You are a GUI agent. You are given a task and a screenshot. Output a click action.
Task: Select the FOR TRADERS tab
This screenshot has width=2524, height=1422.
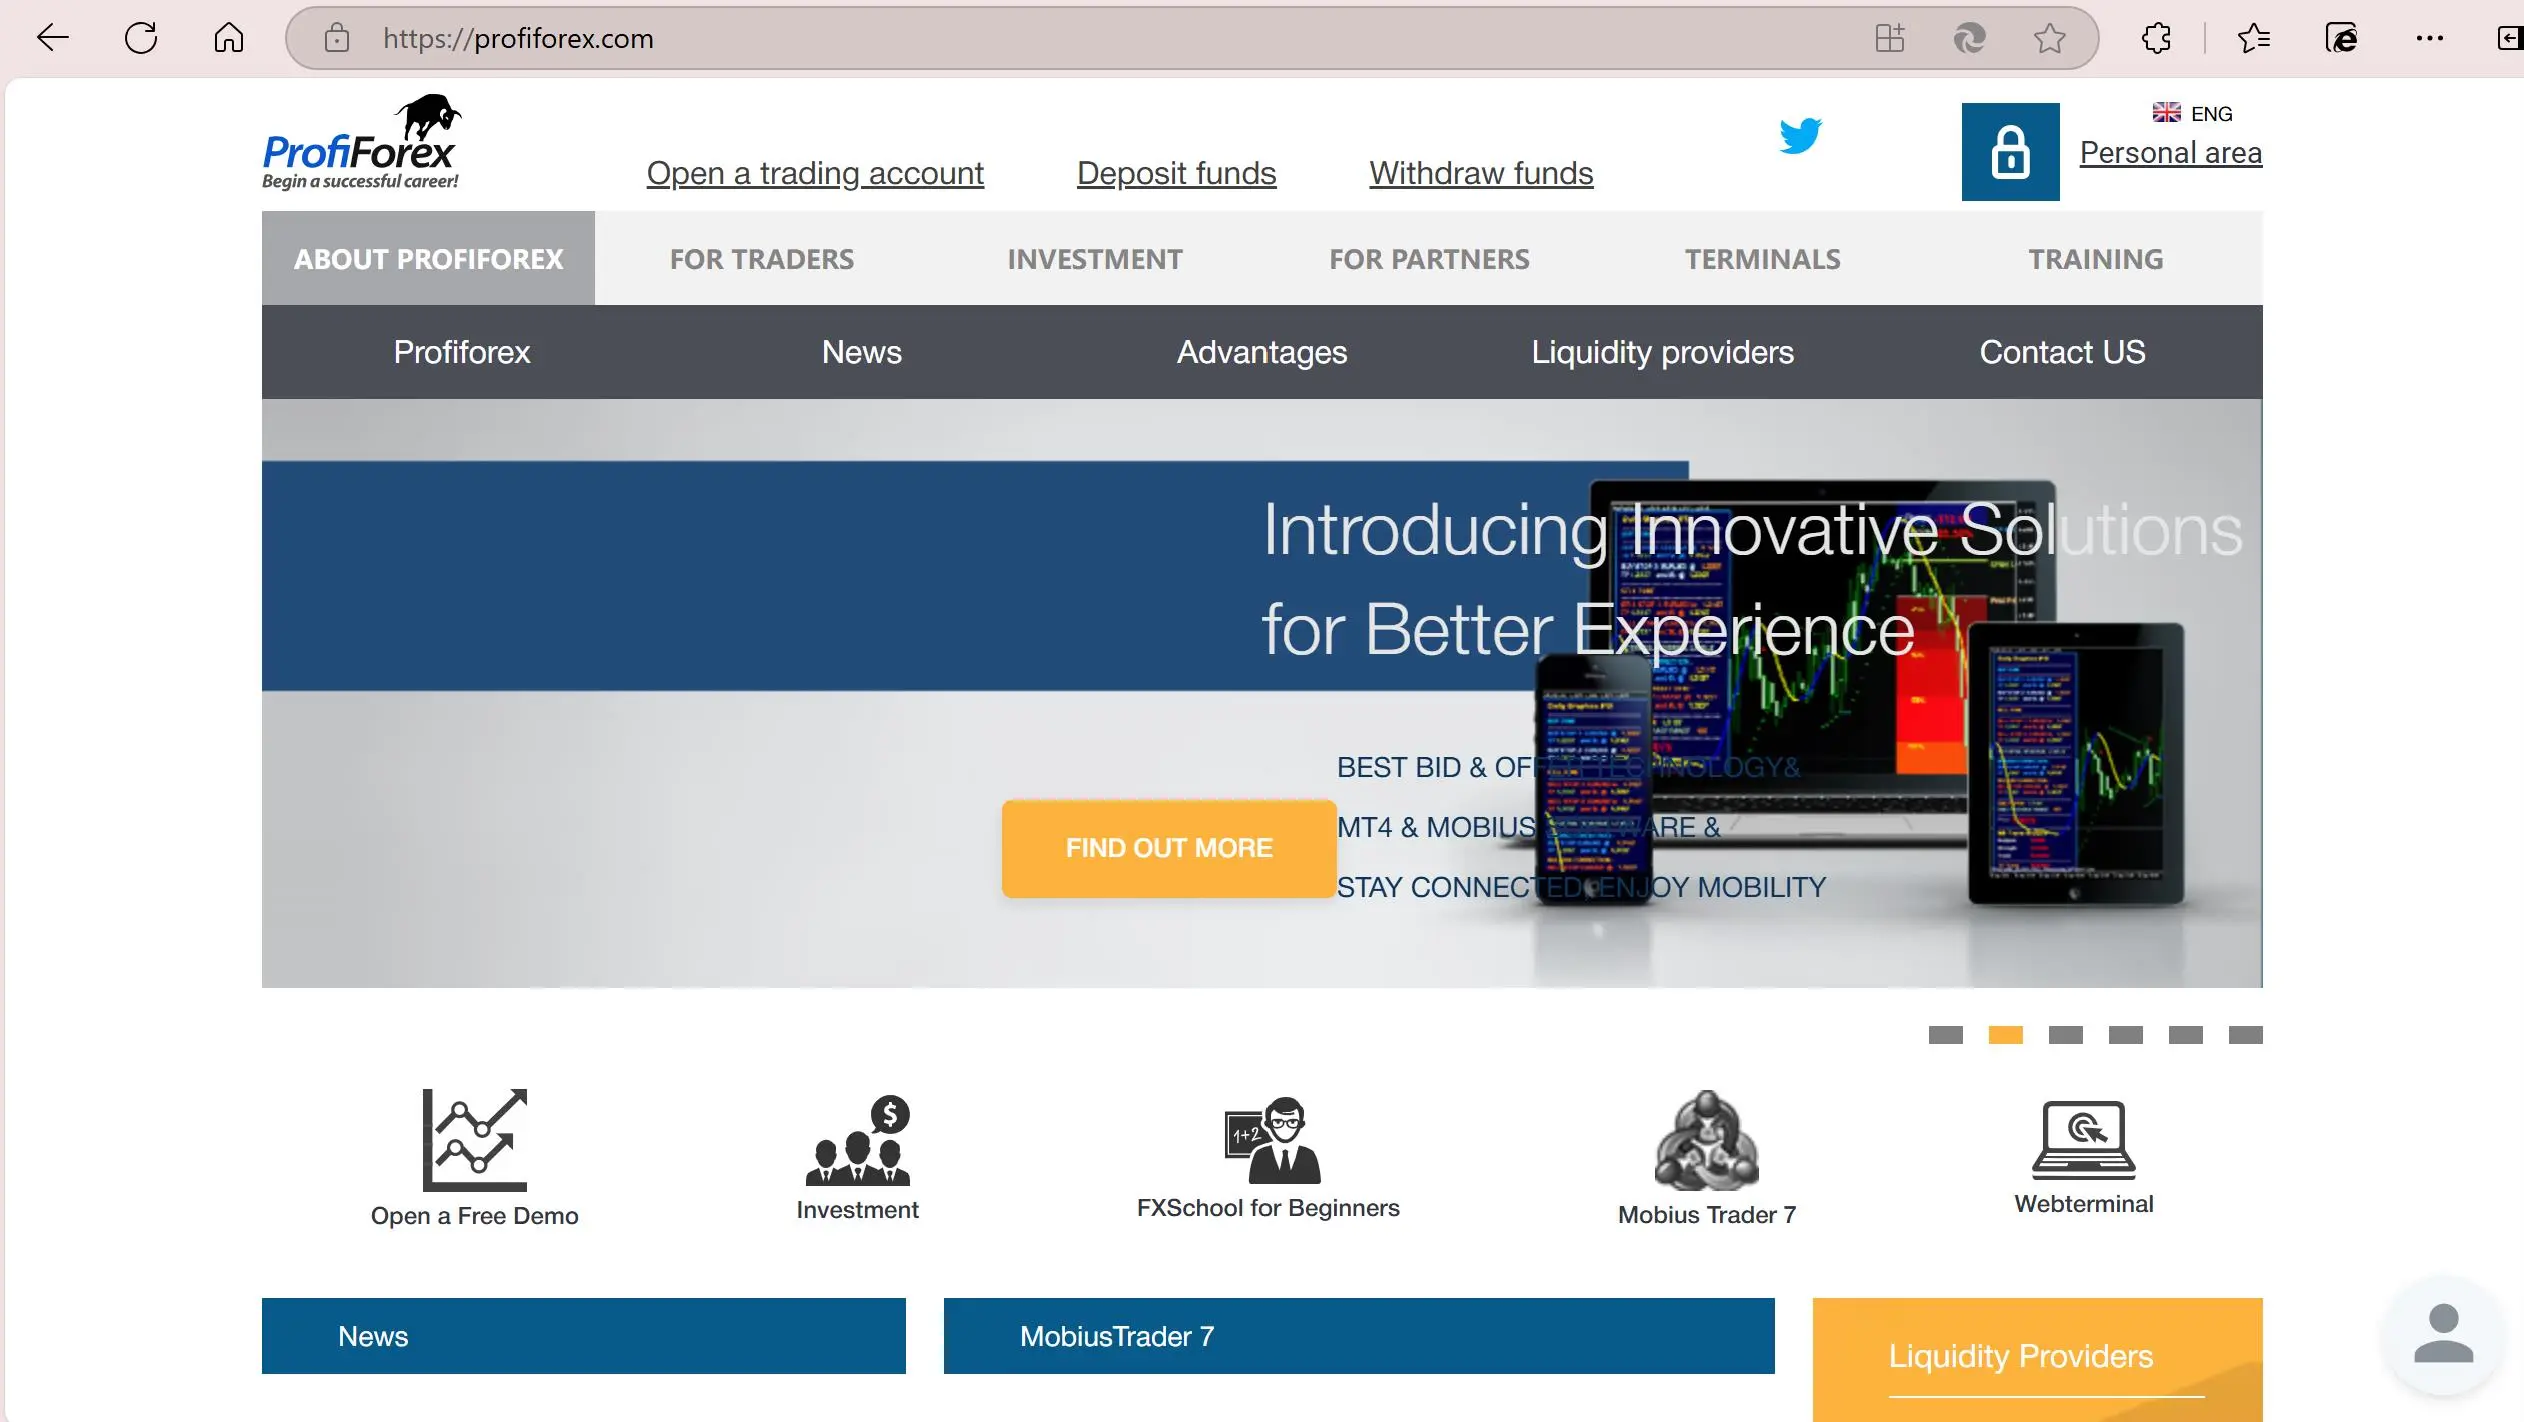click(762, 258)
